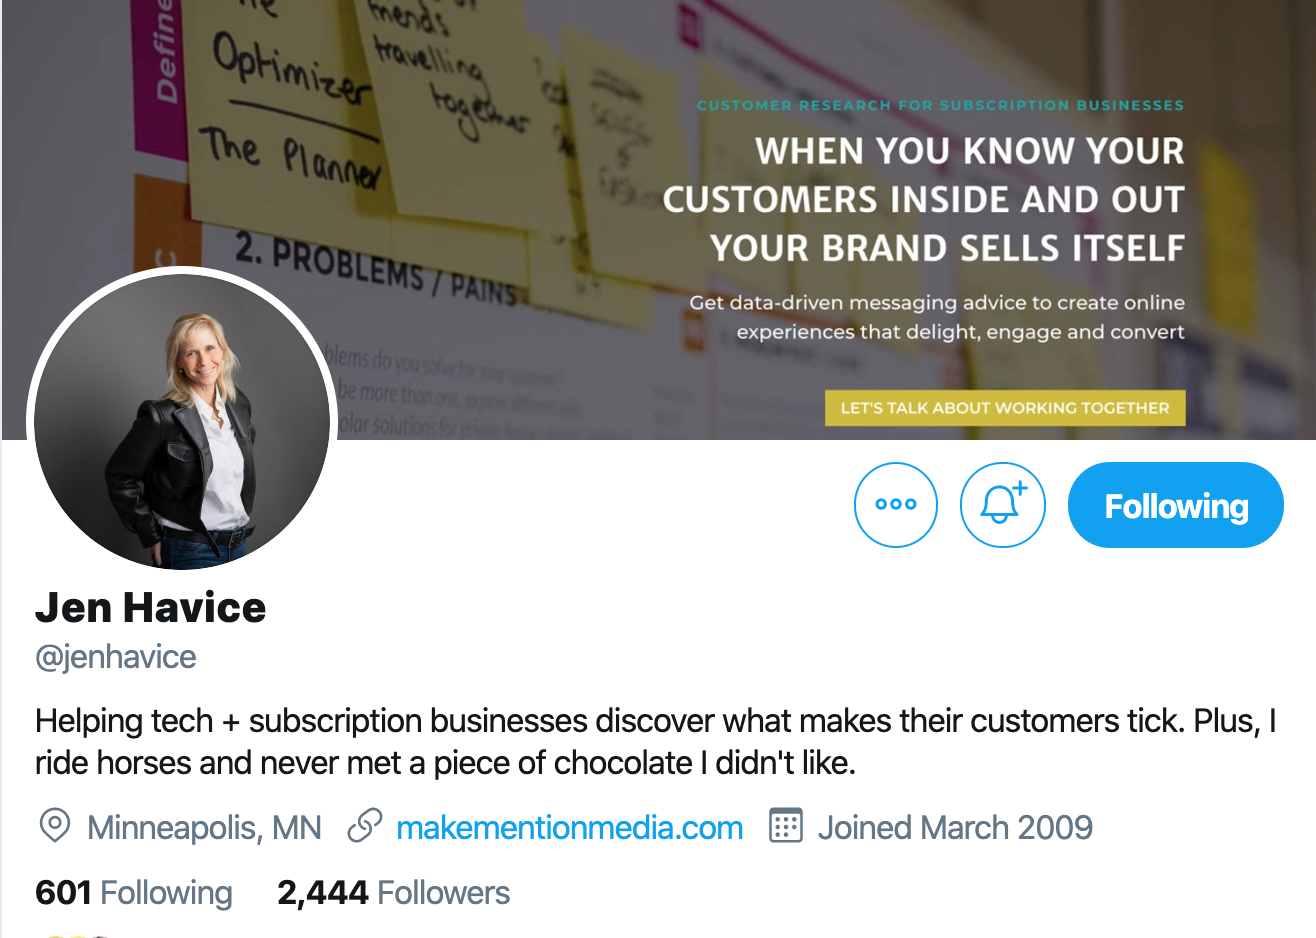
Task: Open the makementionmedia.com website link
Action: (x=569, y=827)
